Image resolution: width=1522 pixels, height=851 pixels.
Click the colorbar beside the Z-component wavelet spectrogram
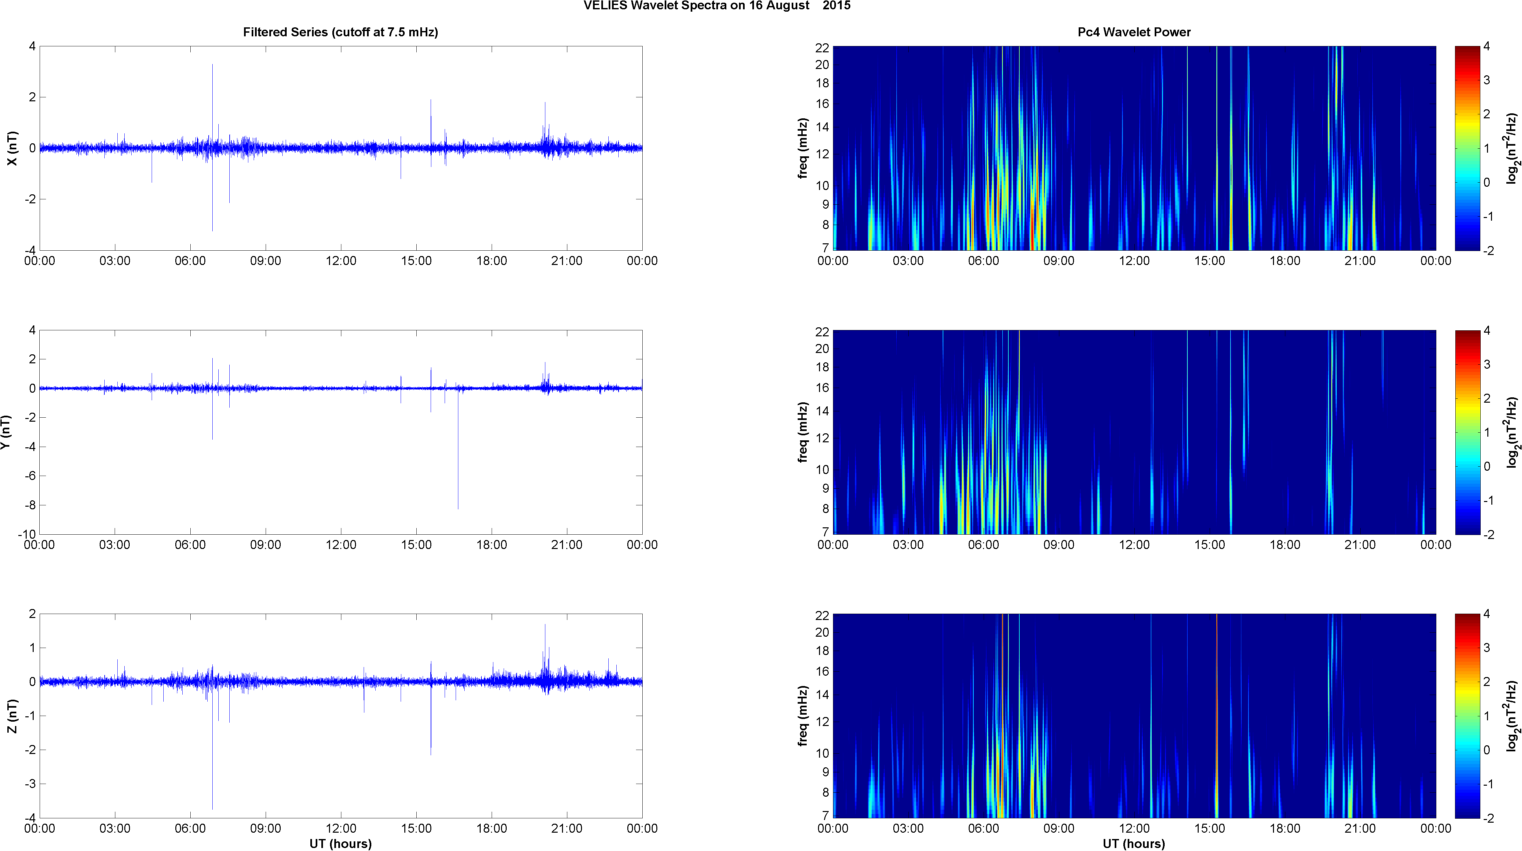pos(1467,716)
